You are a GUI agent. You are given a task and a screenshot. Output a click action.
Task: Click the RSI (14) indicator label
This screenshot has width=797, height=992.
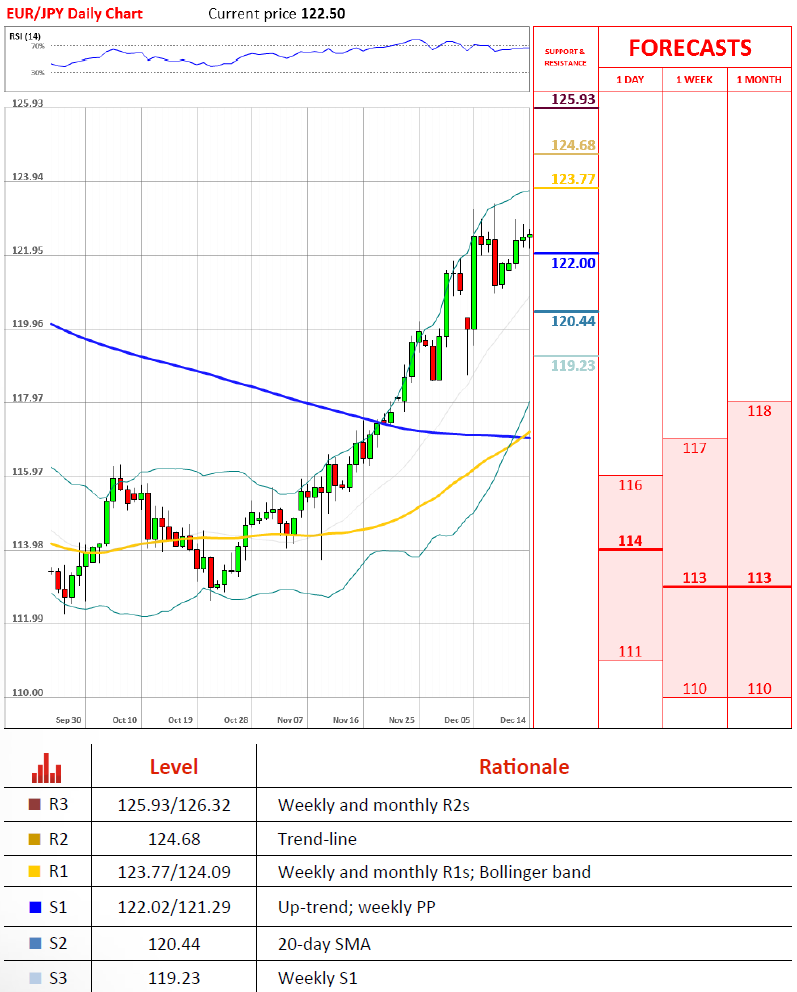coord(25,36)
